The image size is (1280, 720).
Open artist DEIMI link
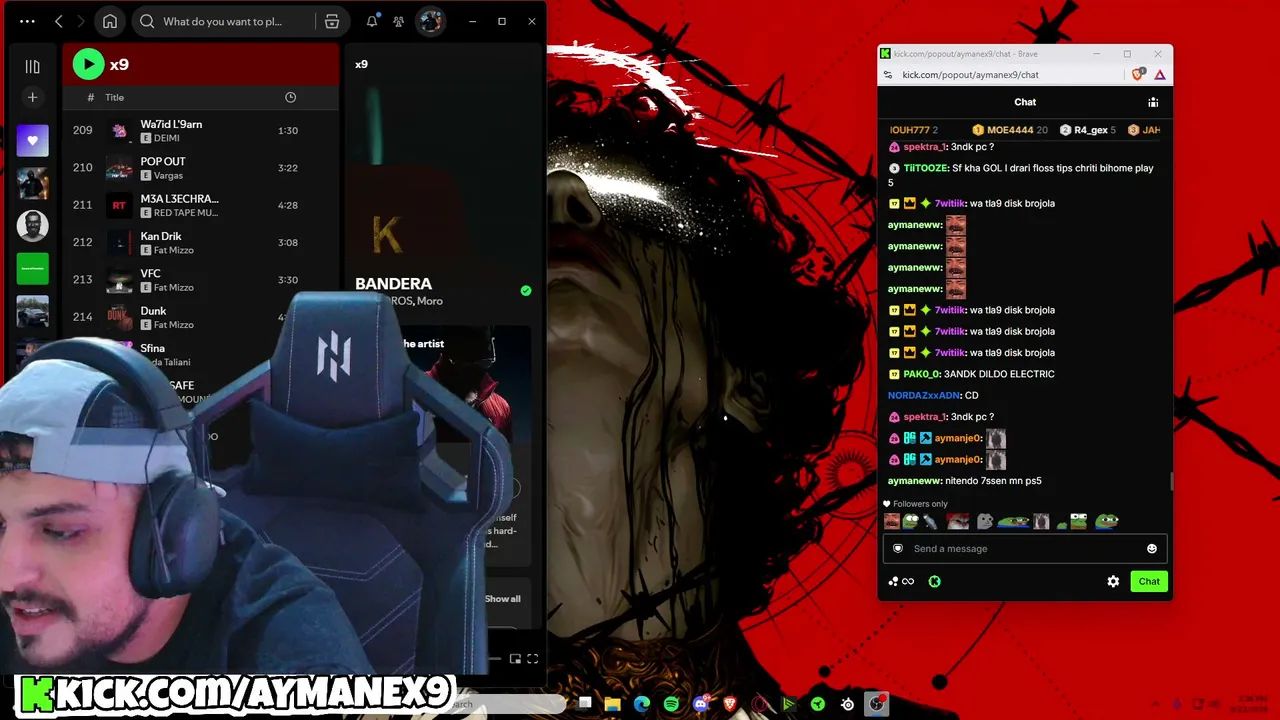pyautogui.click(x=166, y=138)
